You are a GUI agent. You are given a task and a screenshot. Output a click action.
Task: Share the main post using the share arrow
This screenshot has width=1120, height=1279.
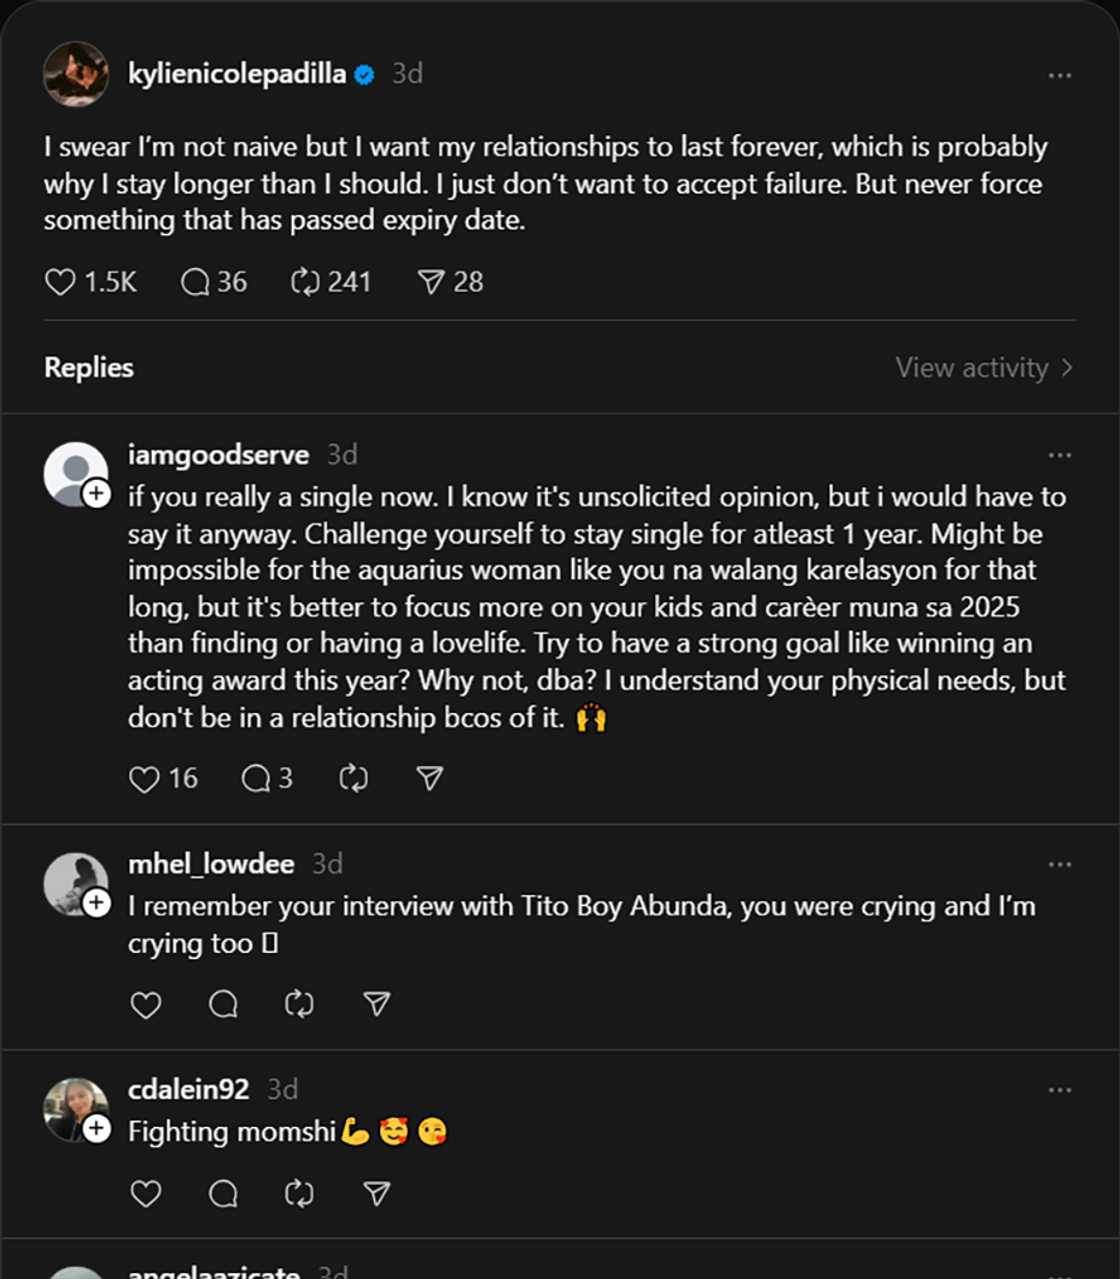(x=430, y=283)
